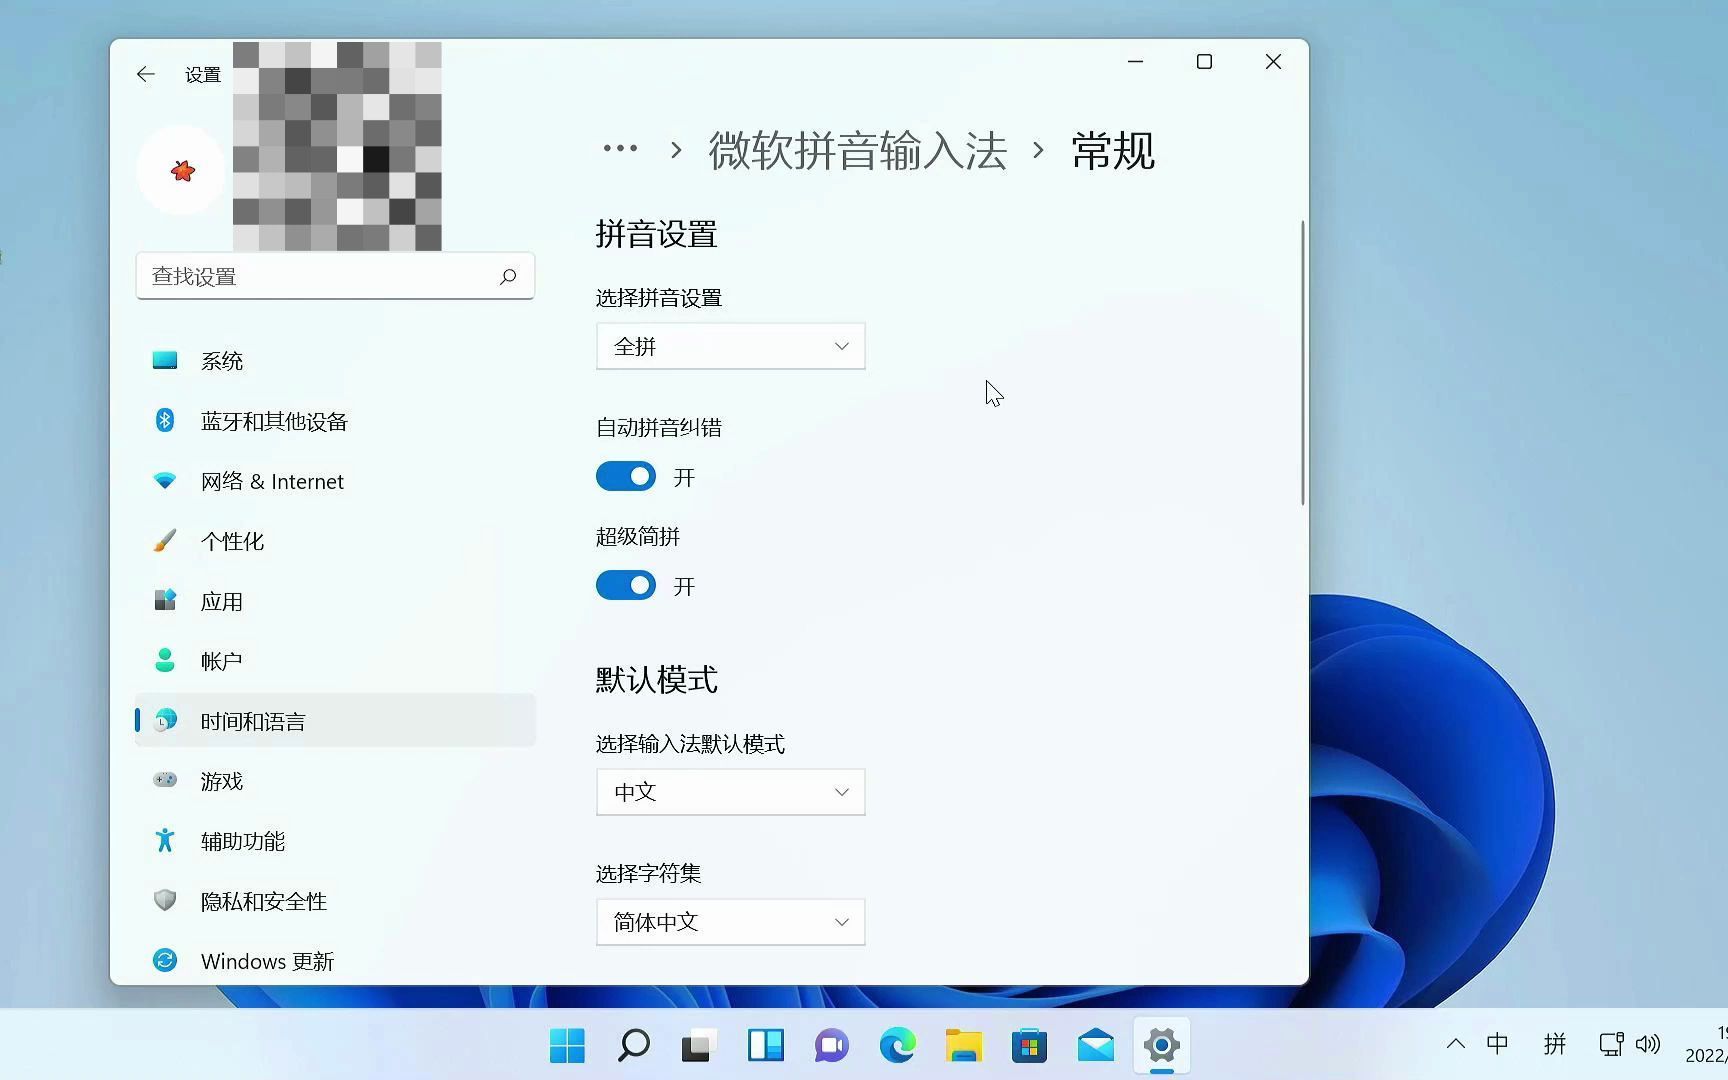Open taskbar Search
1728x1080 pixels.
point(633,1046)
